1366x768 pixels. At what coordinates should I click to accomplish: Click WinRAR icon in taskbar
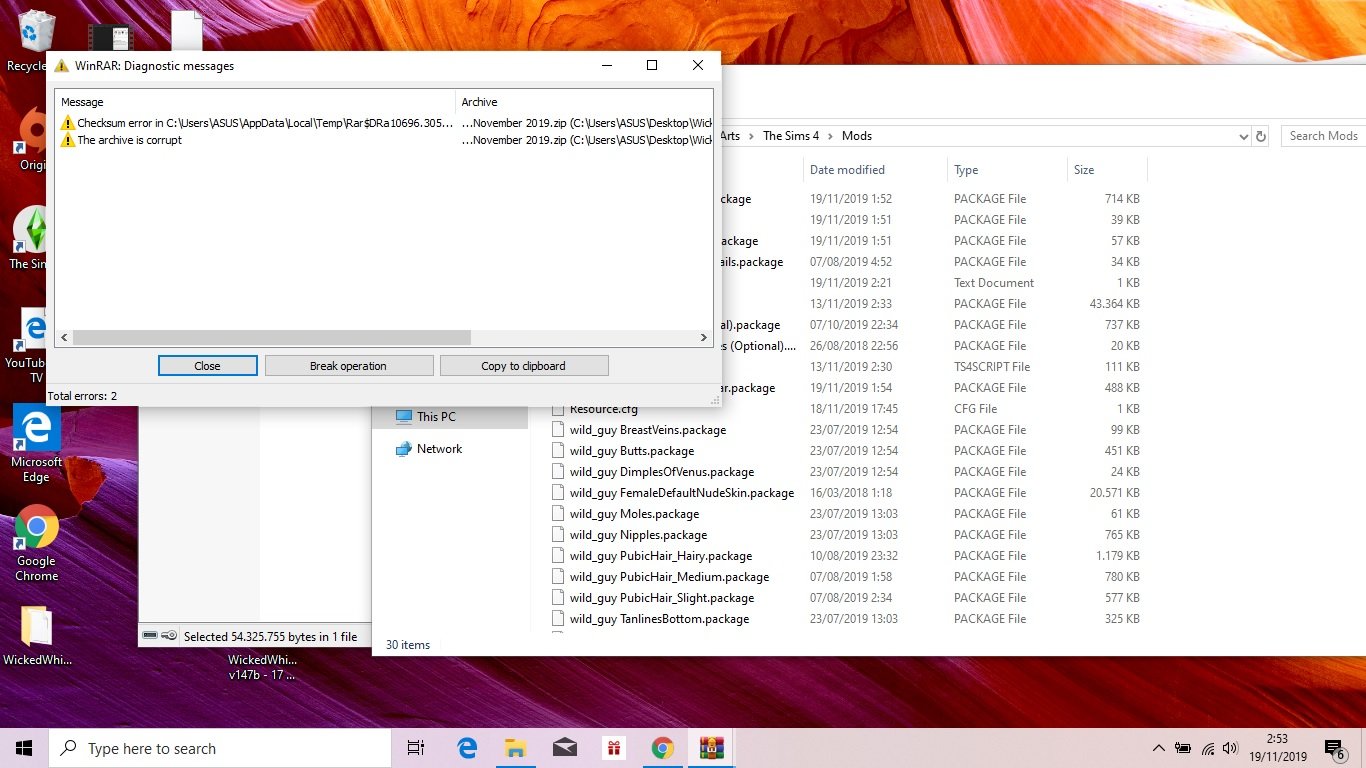point(711,748)
